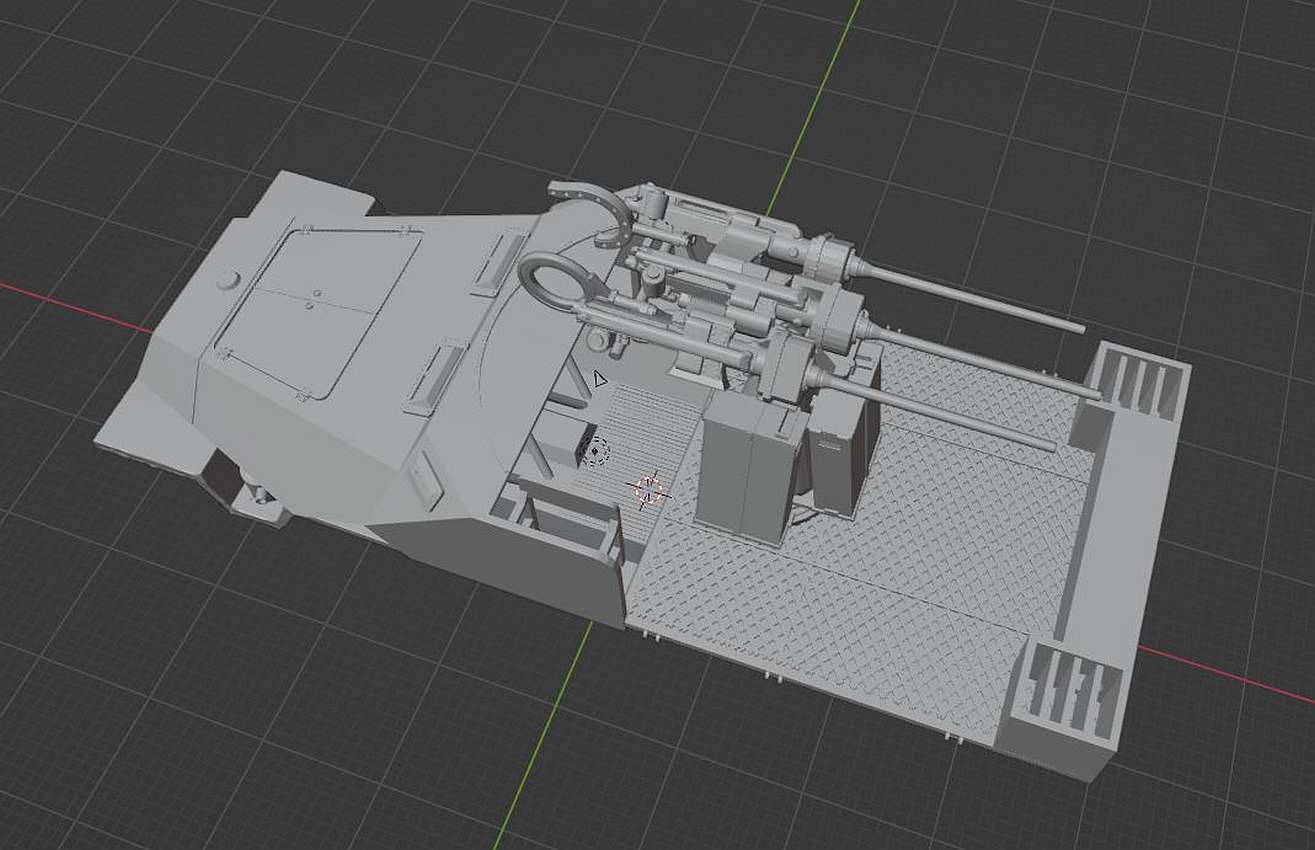Image resolution: width=1315 pixels, height=850 pixels.
Task: Select the vision slot on cab side
Action: 429,478
